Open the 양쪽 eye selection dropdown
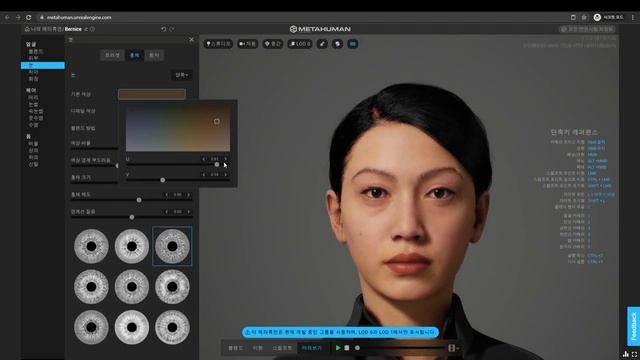Screen dimensions: 640x360 (182, 75)
